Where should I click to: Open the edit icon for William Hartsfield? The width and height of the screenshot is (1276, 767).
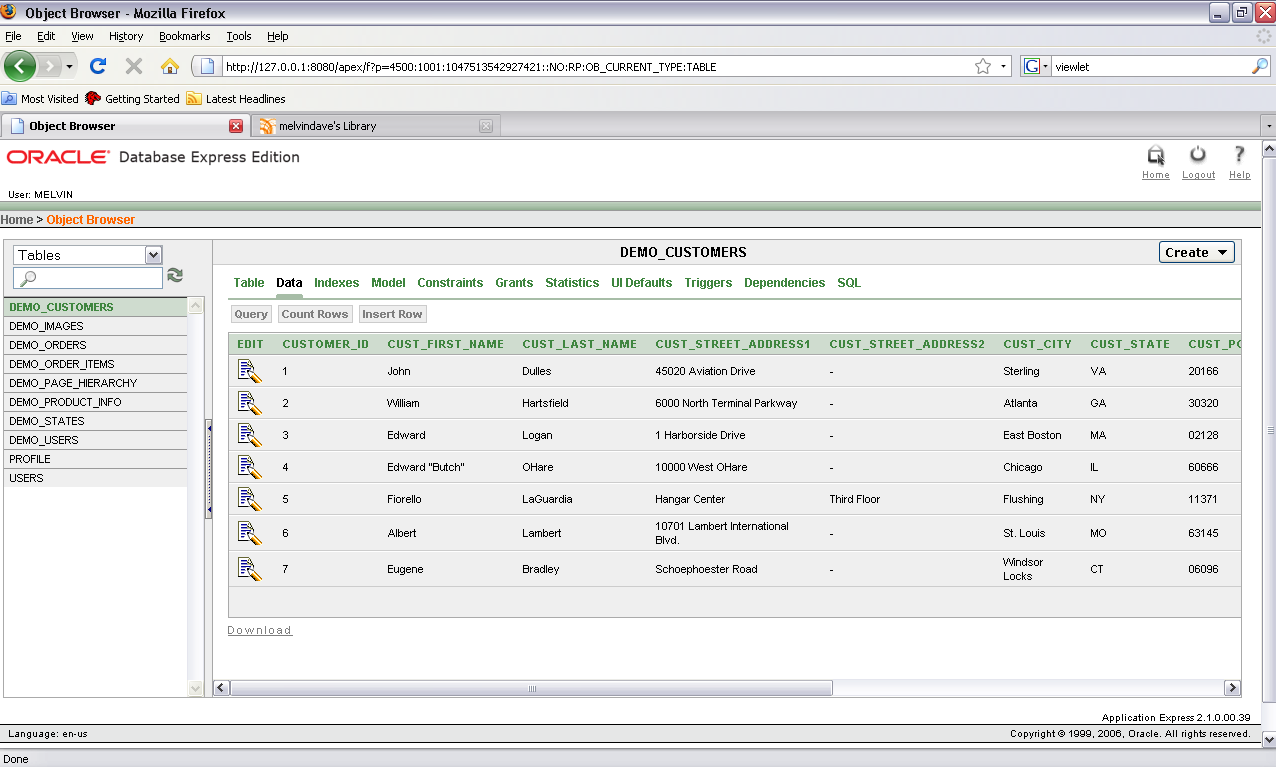[x=249, y=403]
